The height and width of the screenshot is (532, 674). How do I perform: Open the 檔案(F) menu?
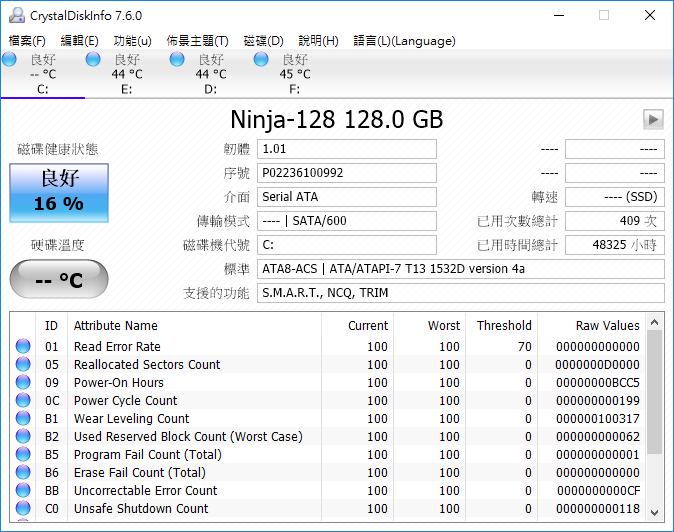pos(27,41)
